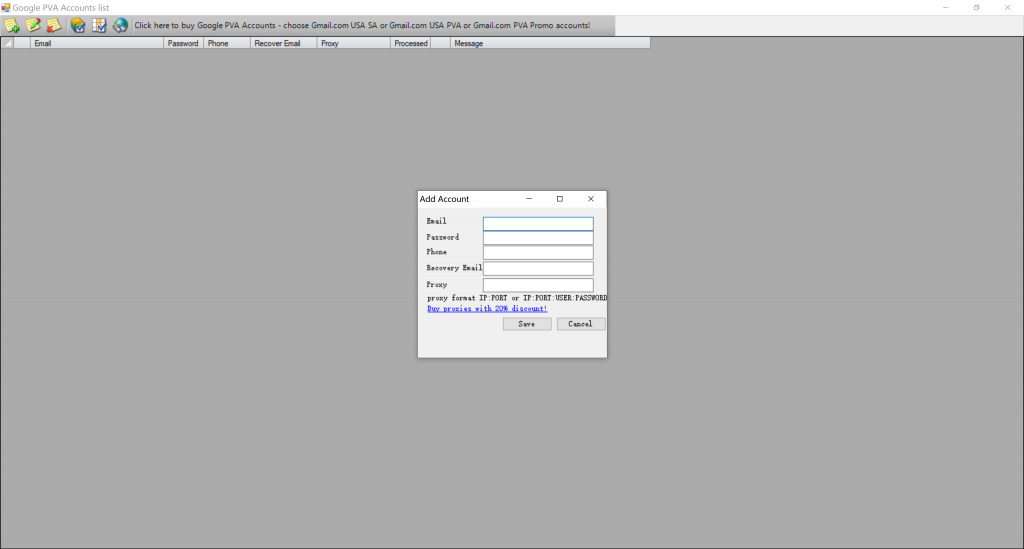Click the globe toolbar icon
The height and width of the screenshot is (549, 1024).
click(120, 25)
